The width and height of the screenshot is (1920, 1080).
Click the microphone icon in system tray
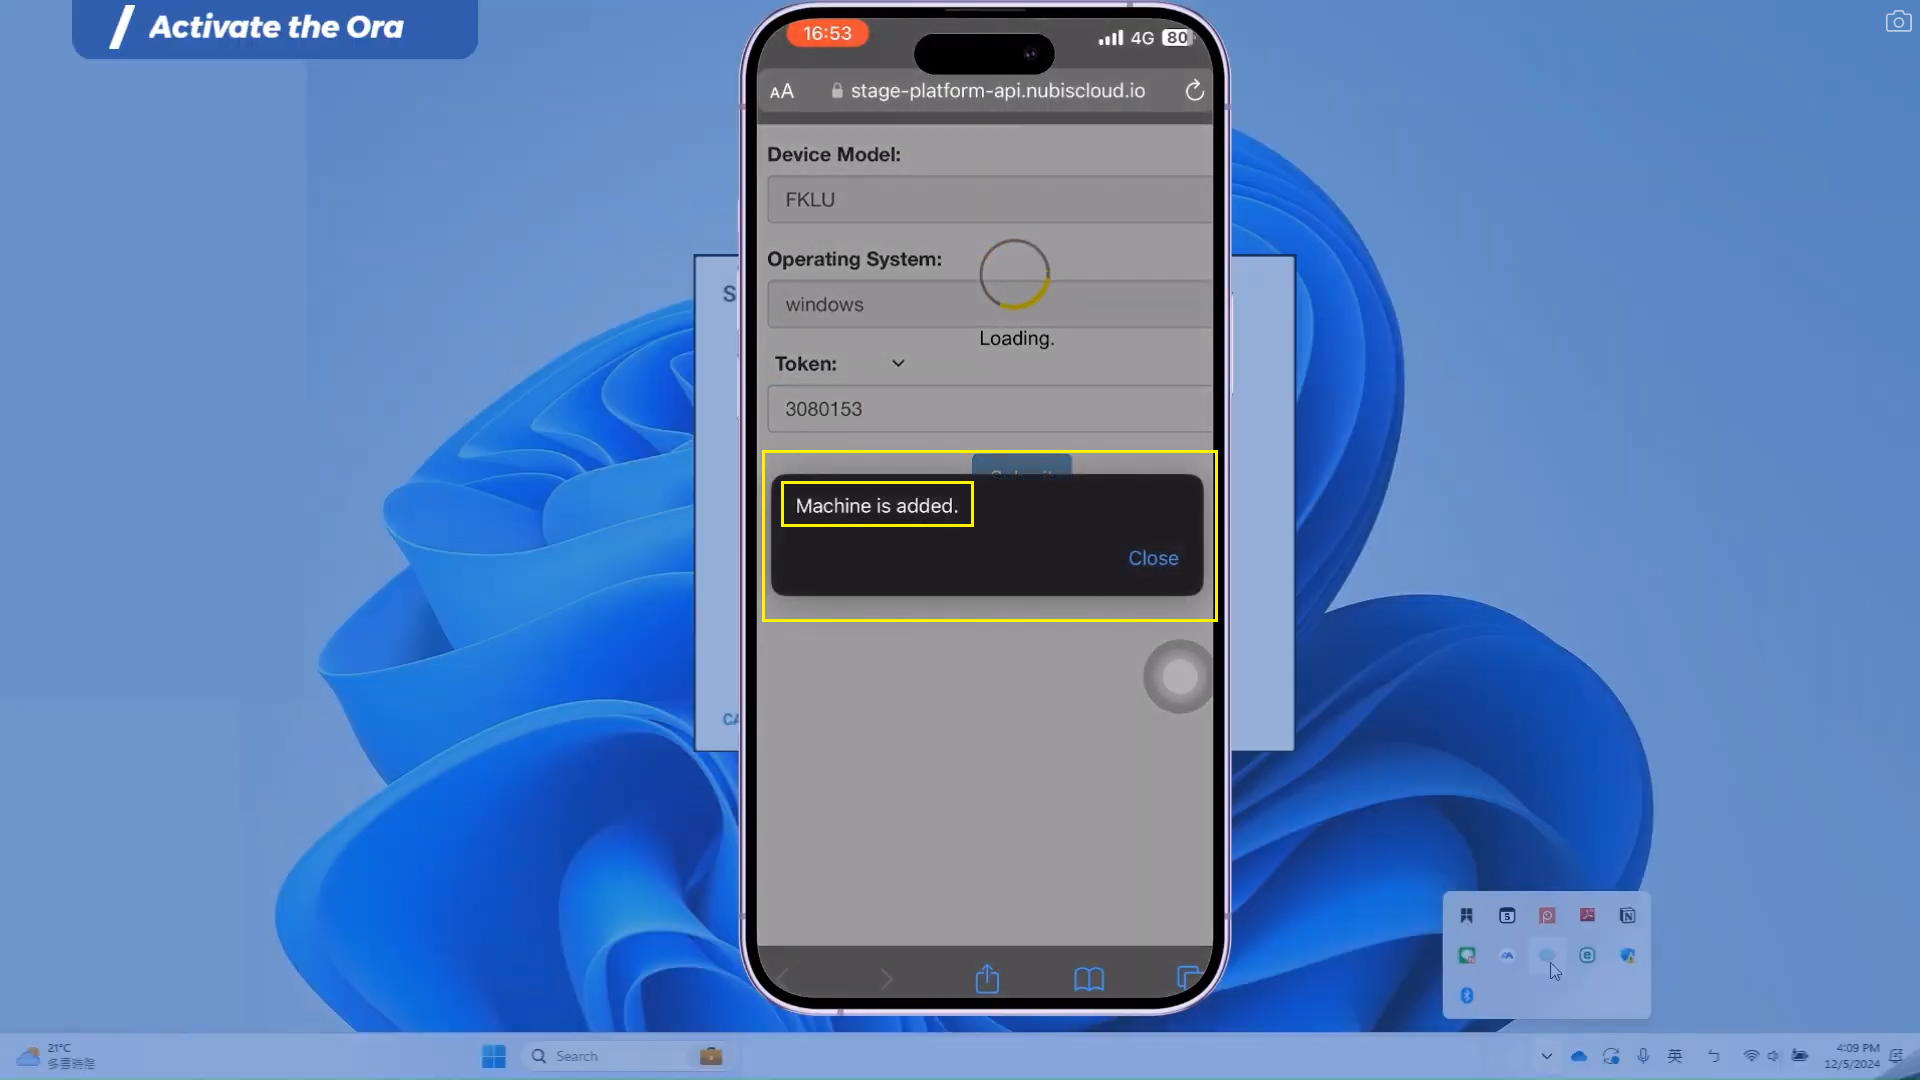pyautogui.click(x=1643, y=1056)
